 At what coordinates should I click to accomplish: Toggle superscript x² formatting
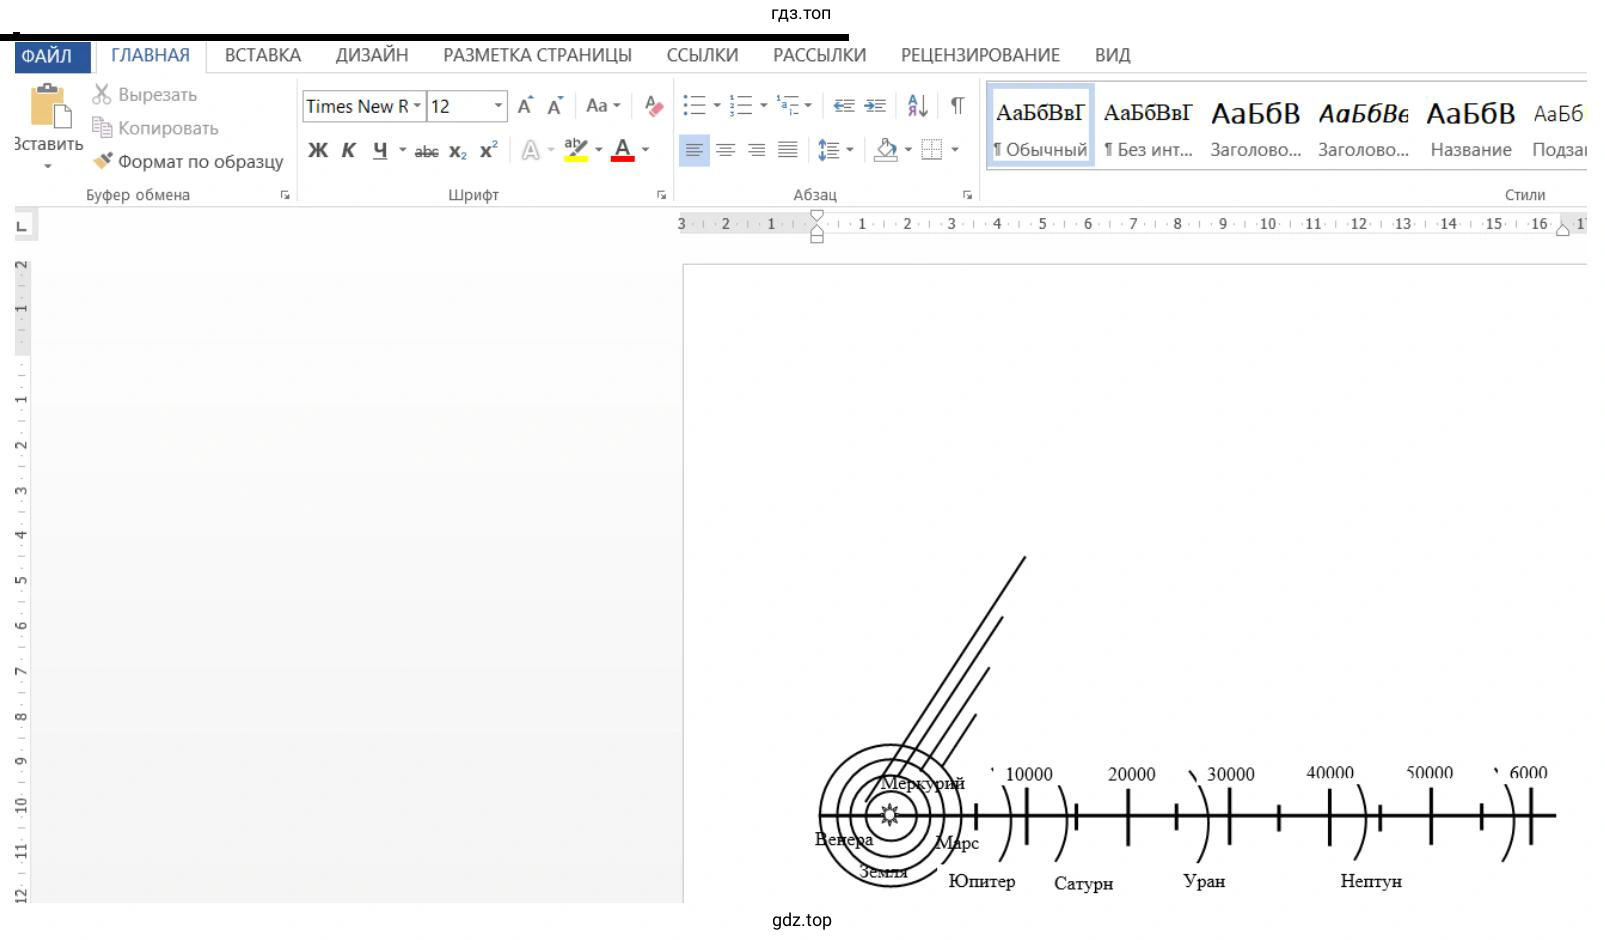click(489, 151)
